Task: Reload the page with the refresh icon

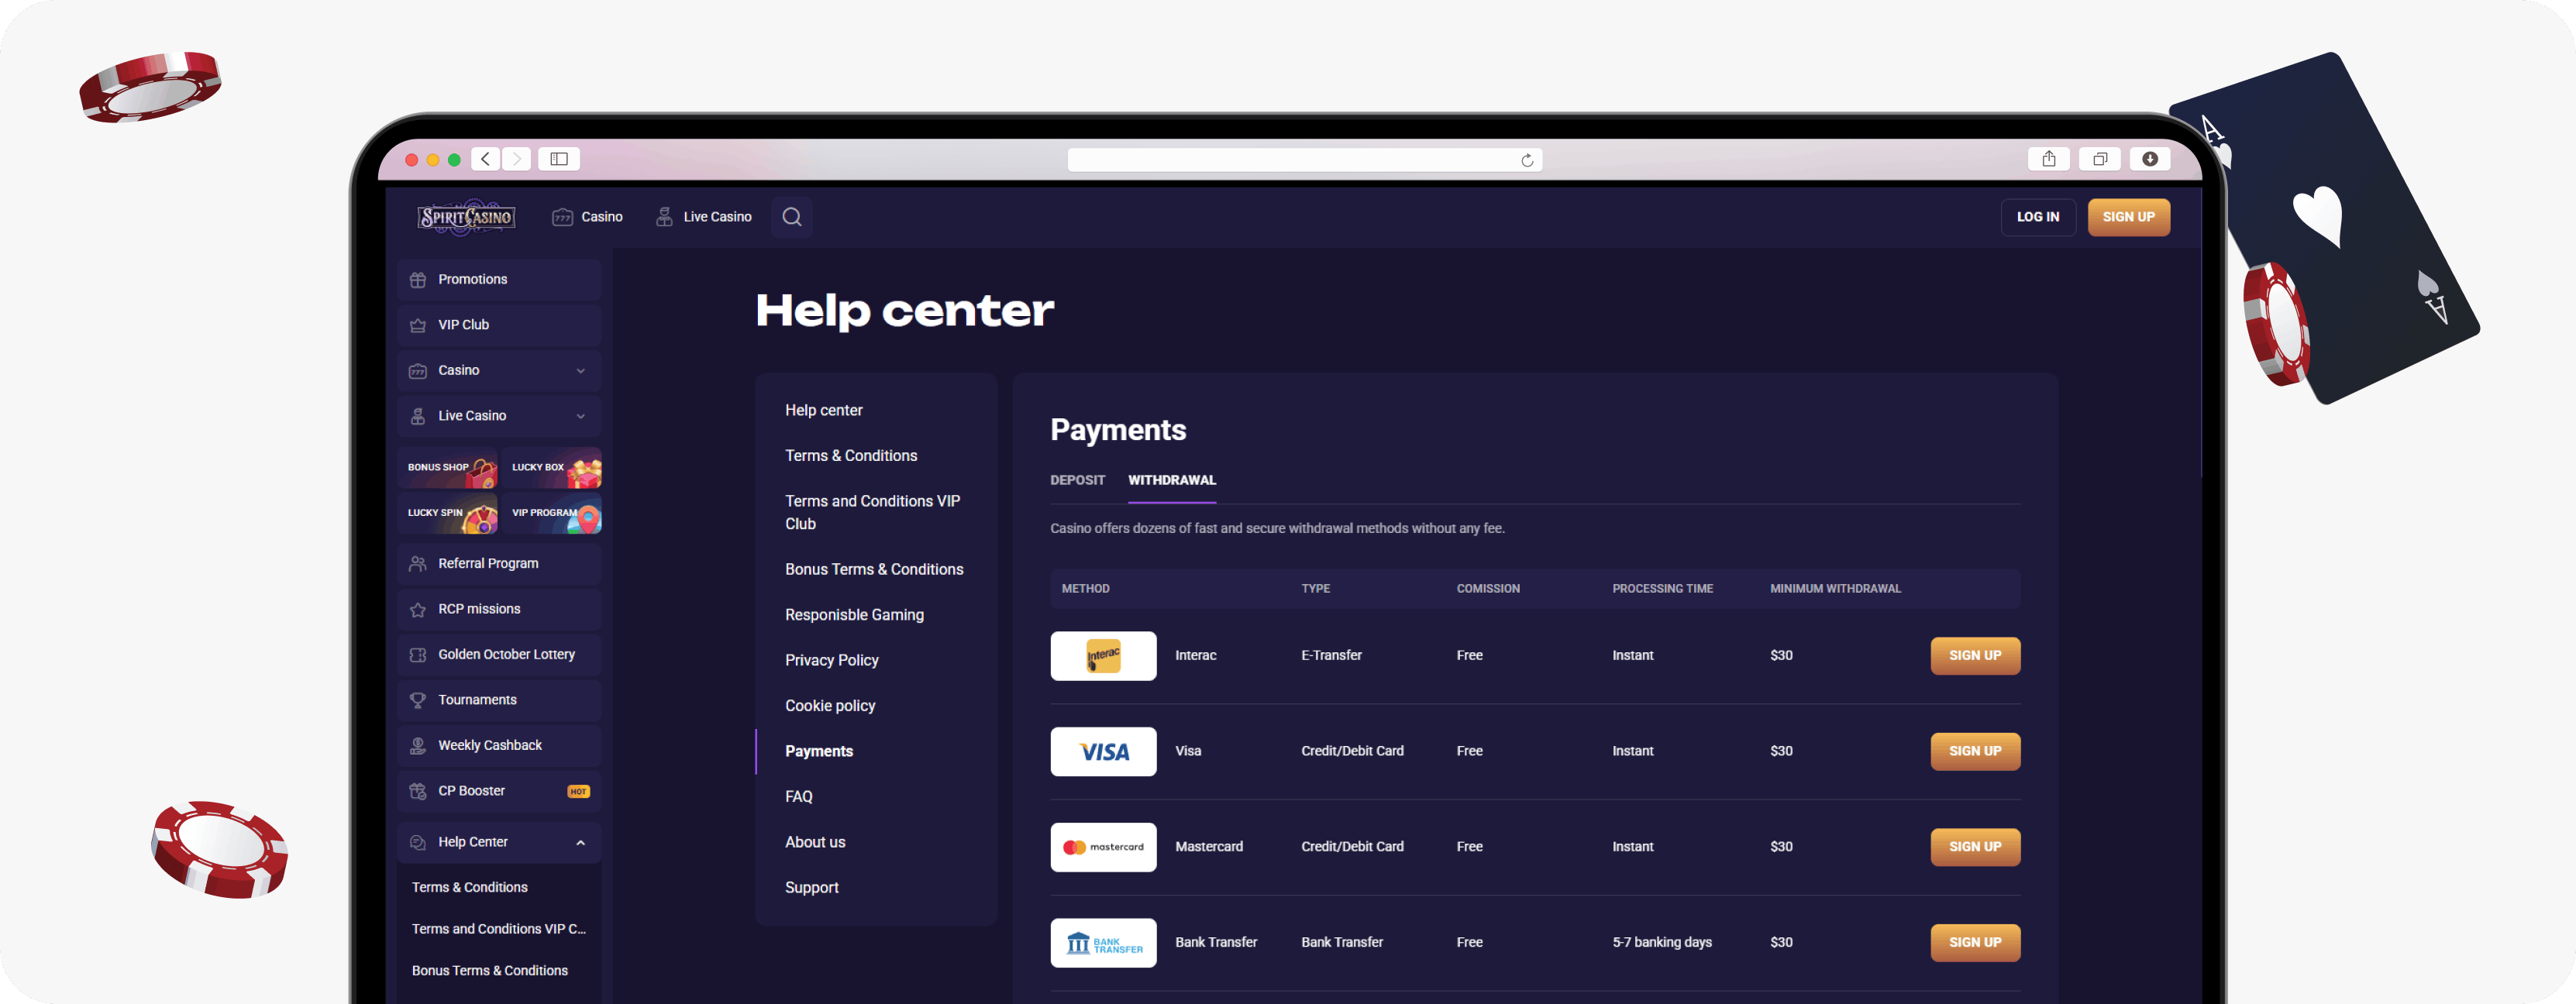Action: [1527, 160]
